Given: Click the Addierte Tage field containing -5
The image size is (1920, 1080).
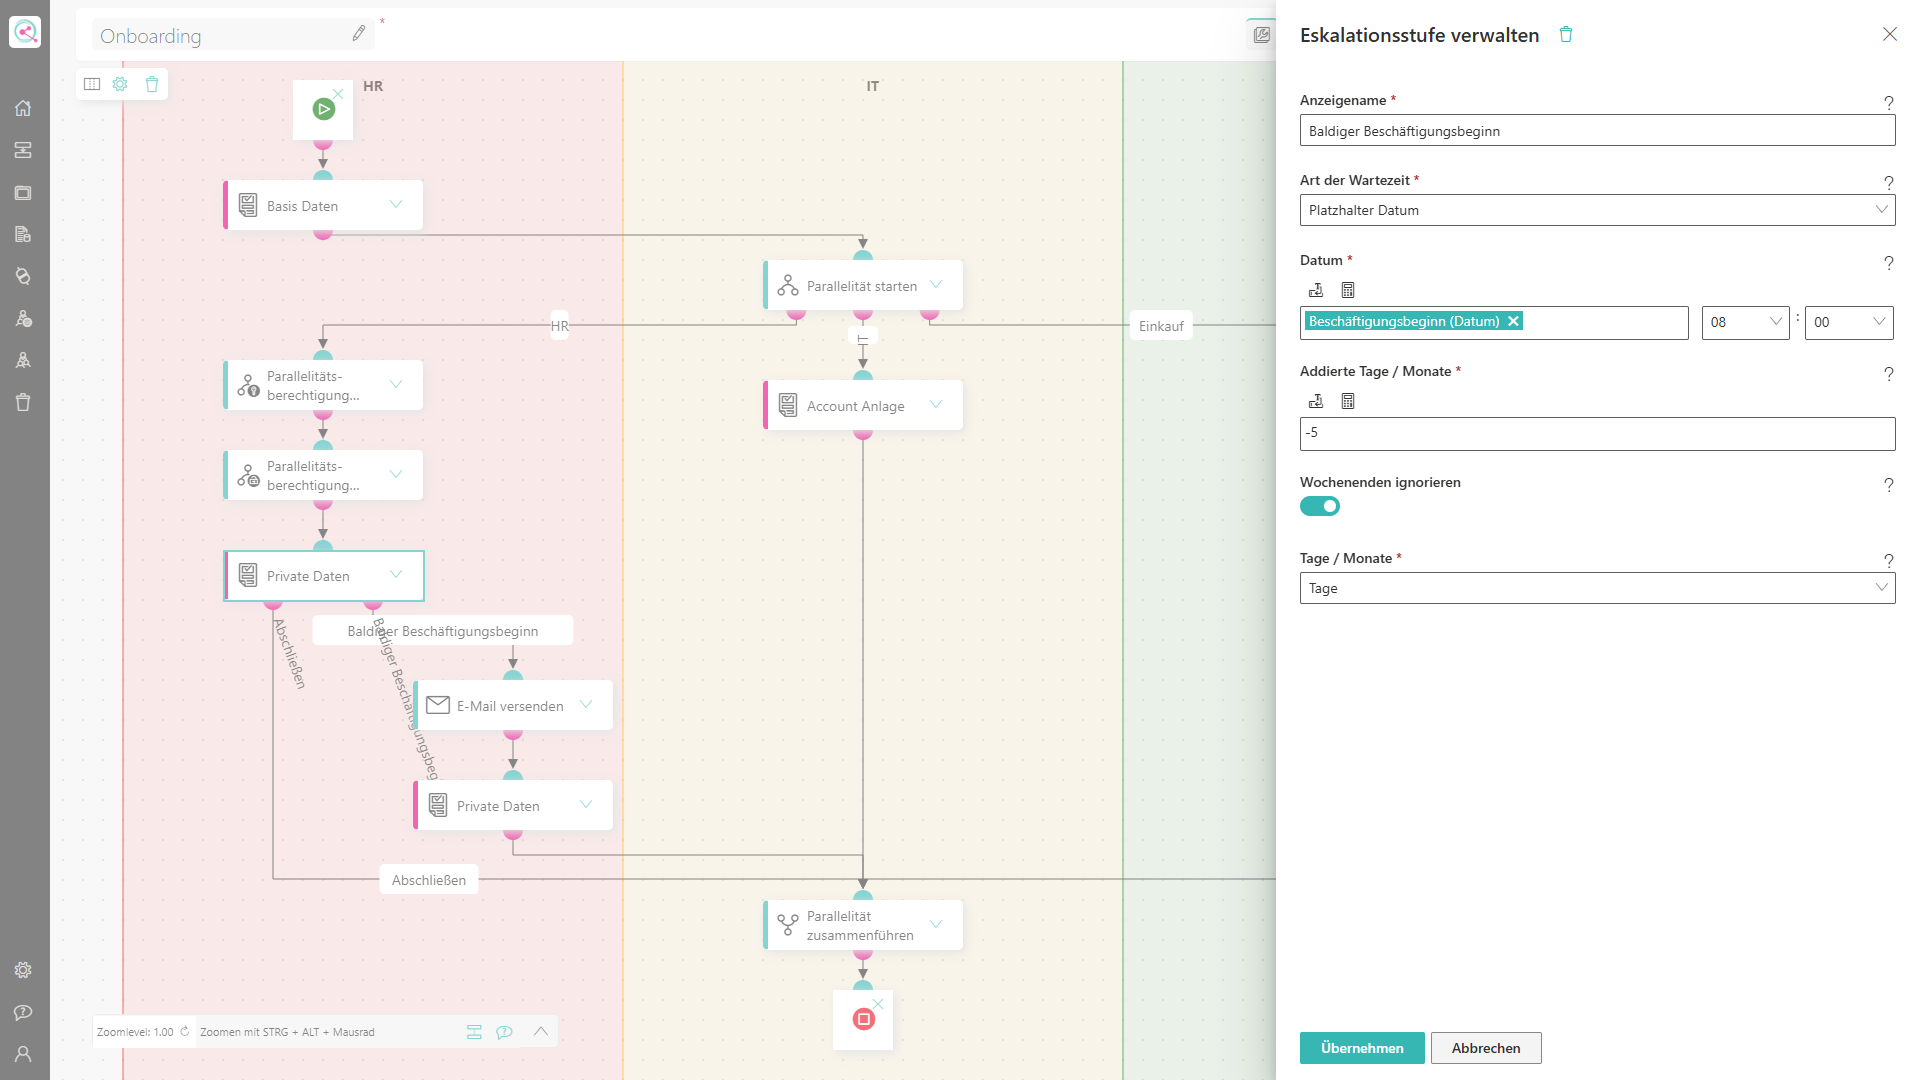Looking at the screenshot, I should pos(1597,433).
